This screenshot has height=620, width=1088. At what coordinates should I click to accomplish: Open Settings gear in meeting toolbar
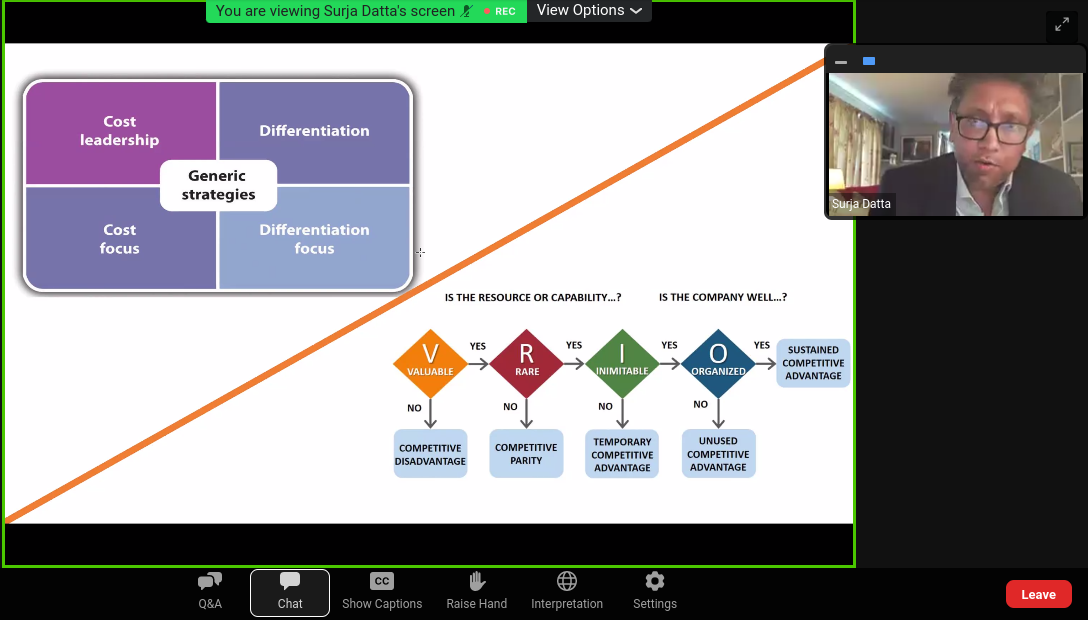pos(655,591)
